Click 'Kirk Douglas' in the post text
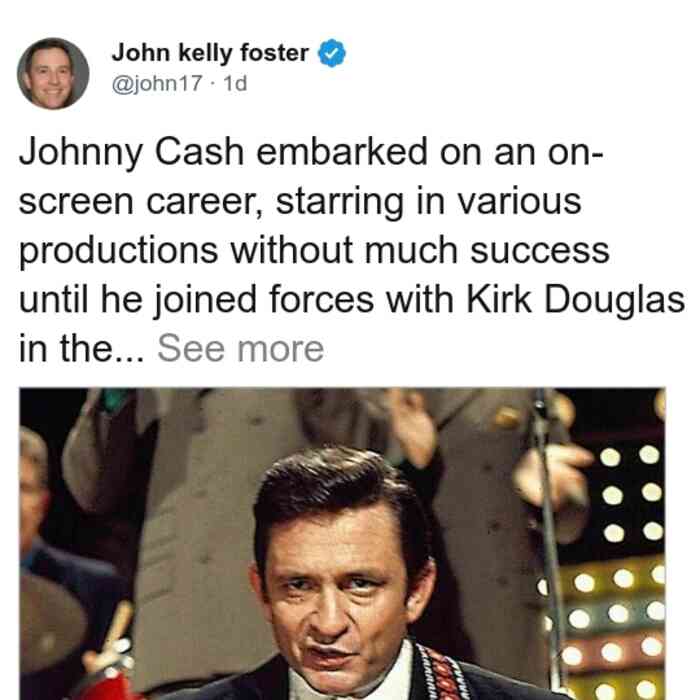 [x=575, y=300]
